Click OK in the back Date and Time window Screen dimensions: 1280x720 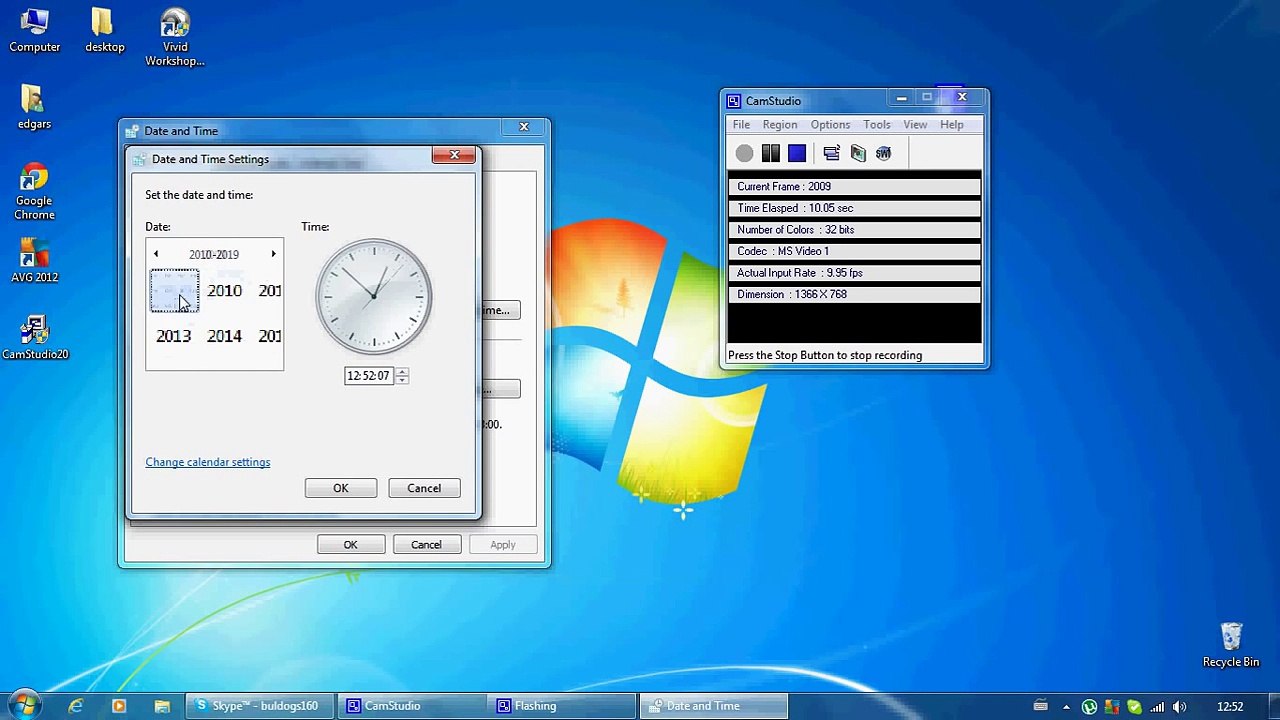(350, 545)
